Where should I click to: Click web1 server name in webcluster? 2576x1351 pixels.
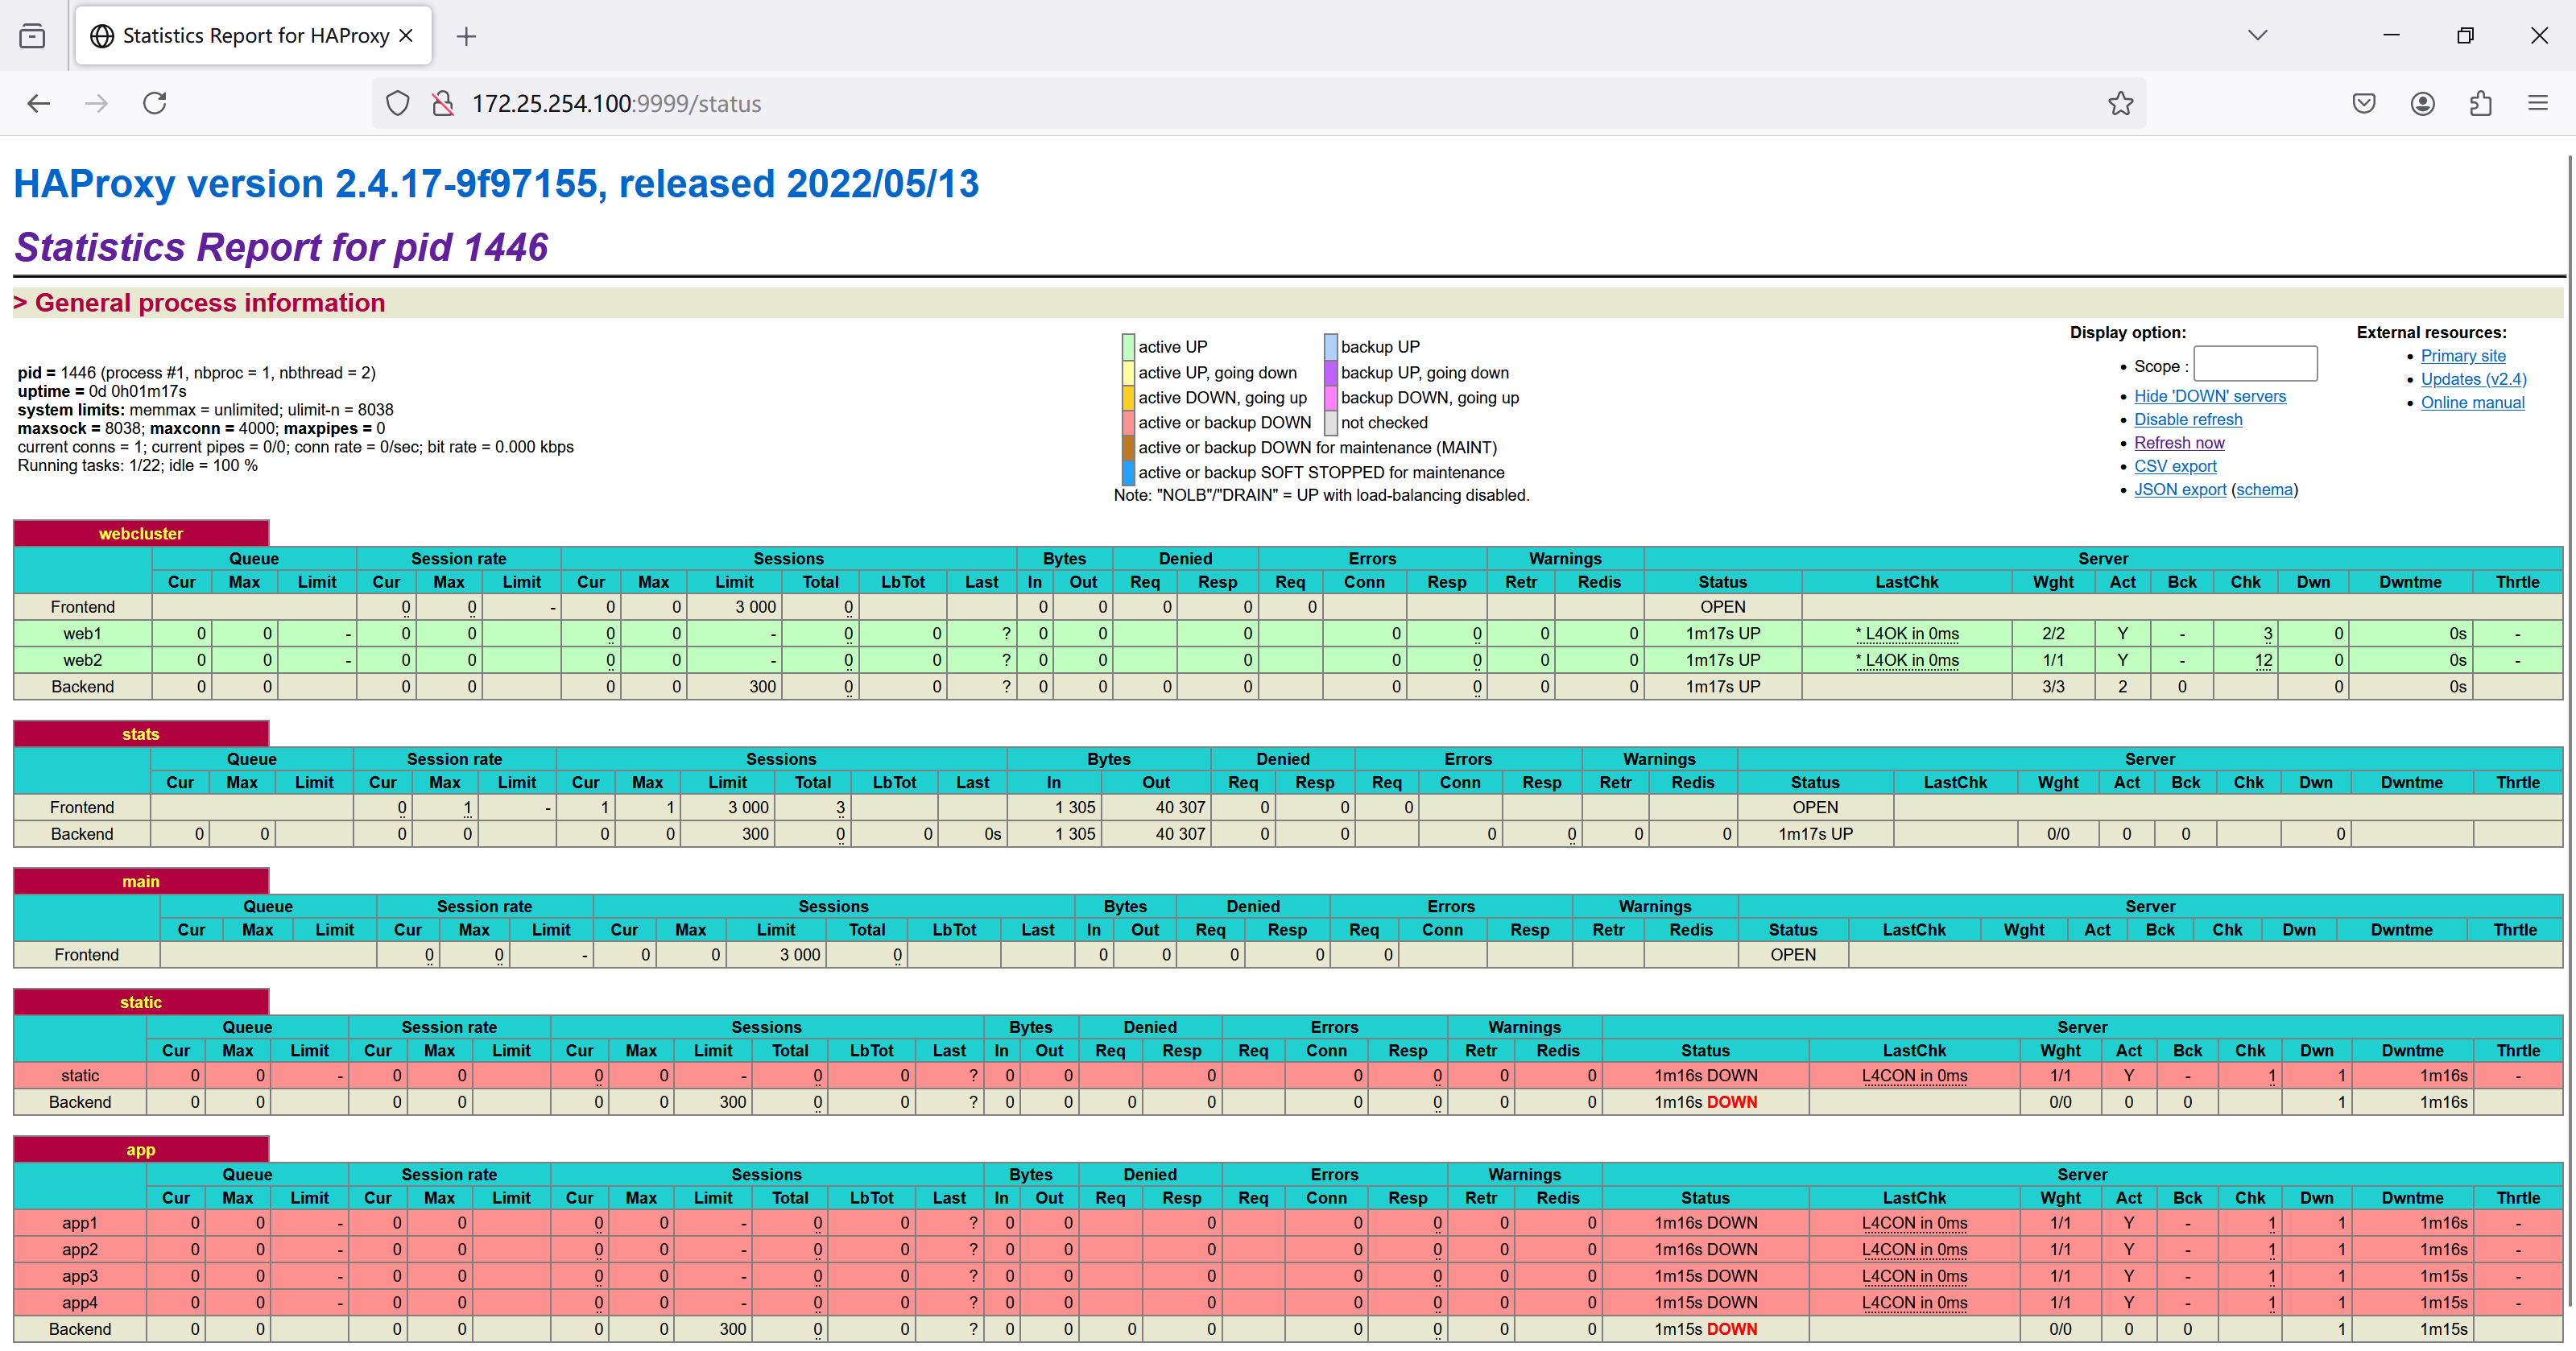[x=82, y=634]
